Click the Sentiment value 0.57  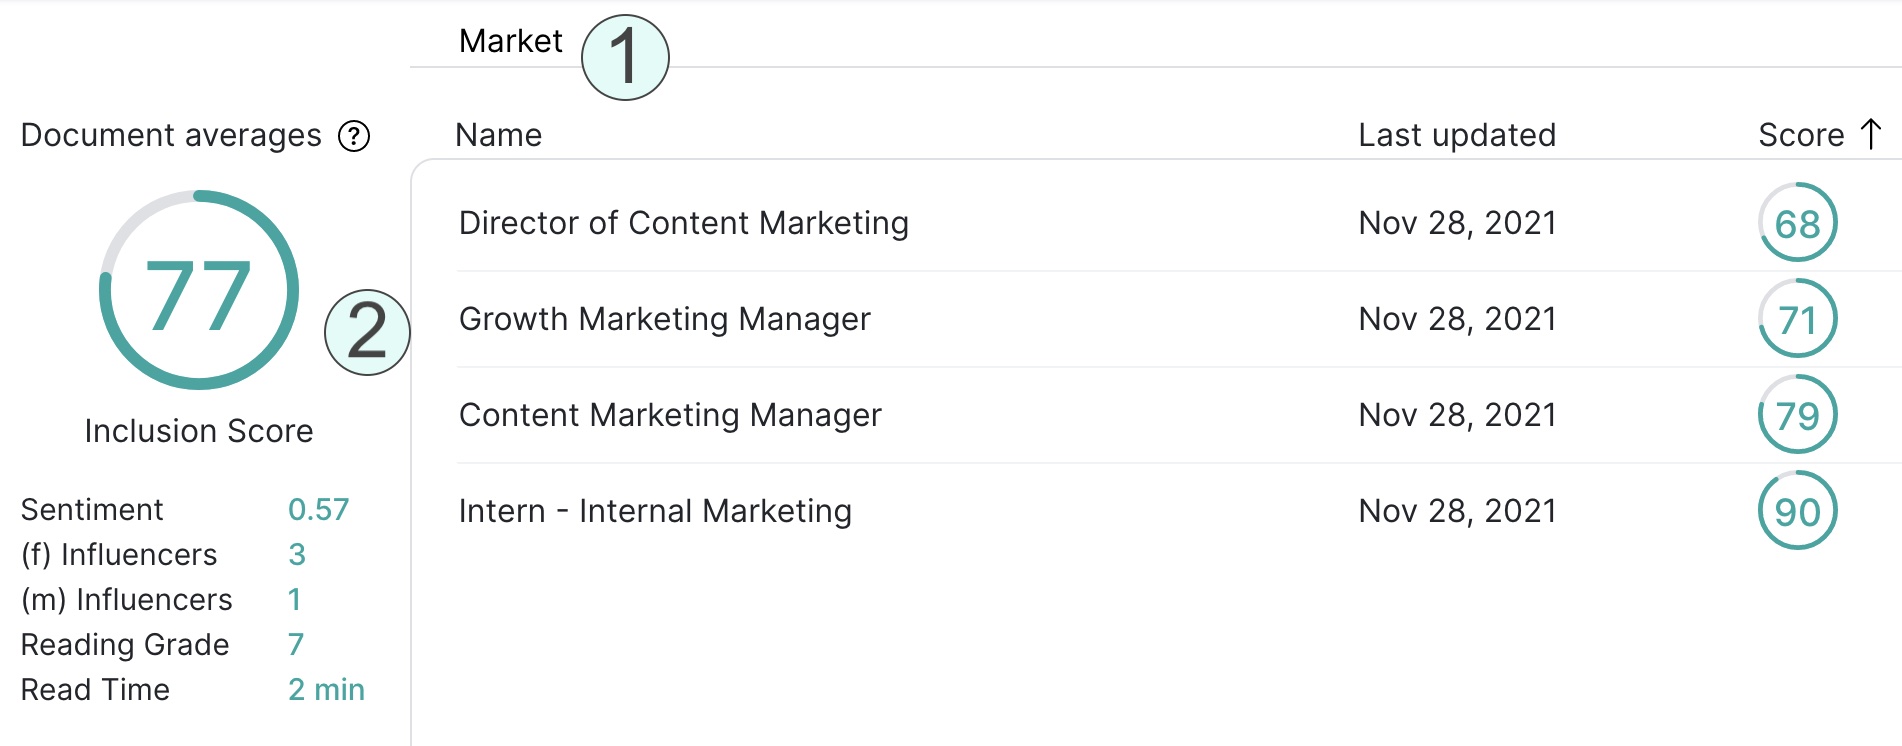318,510
